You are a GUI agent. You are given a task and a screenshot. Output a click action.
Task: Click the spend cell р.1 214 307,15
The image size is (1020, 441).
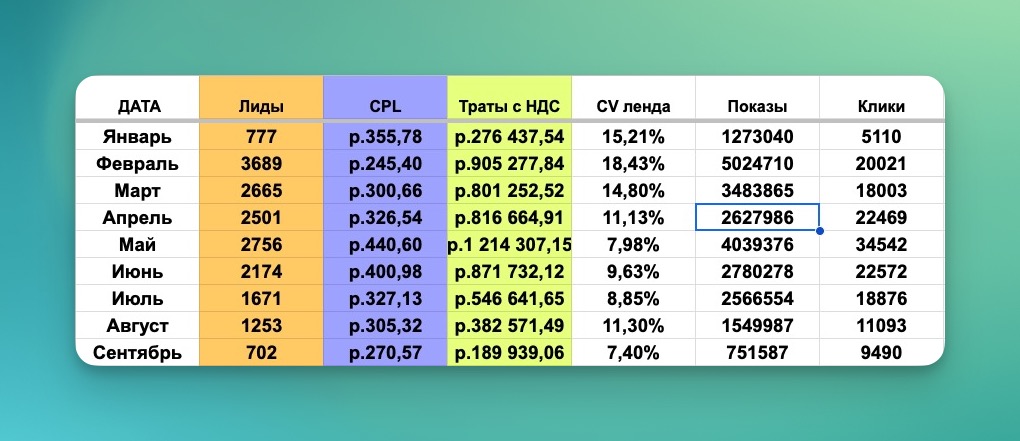coord(509,244)
